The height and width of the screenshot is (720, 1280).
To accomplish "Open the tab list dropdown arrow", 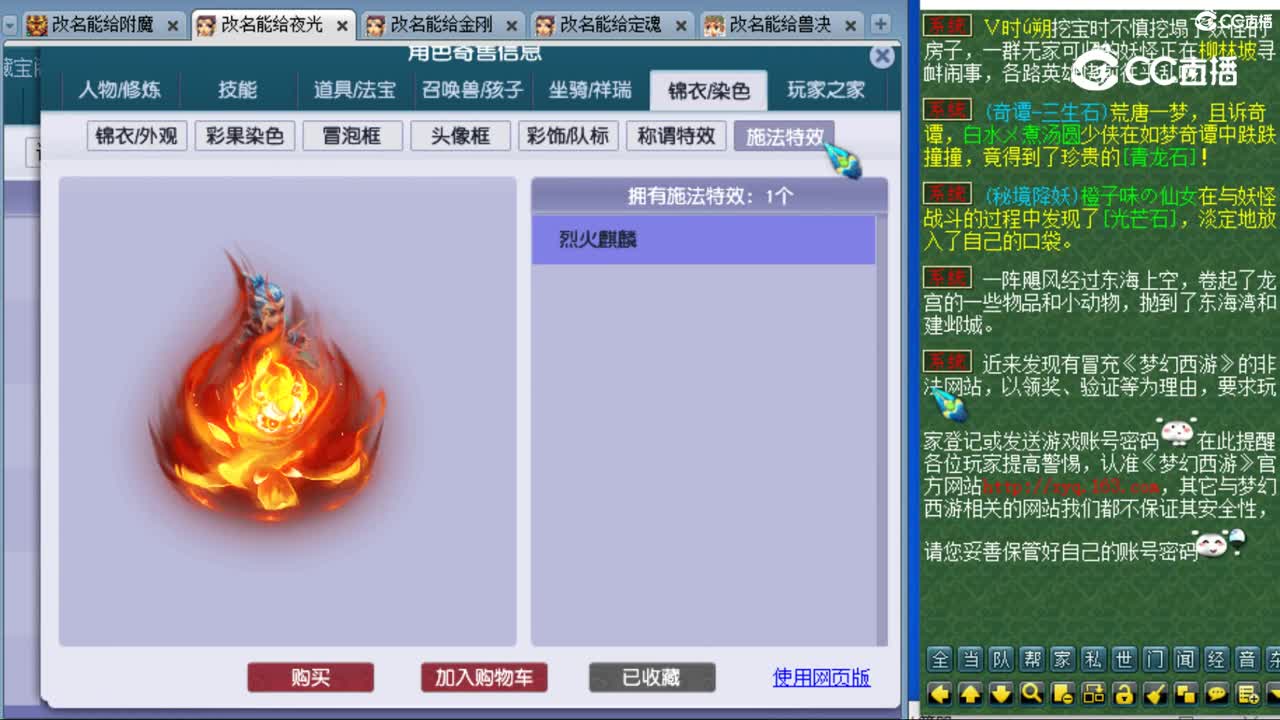I will (9, 25).
